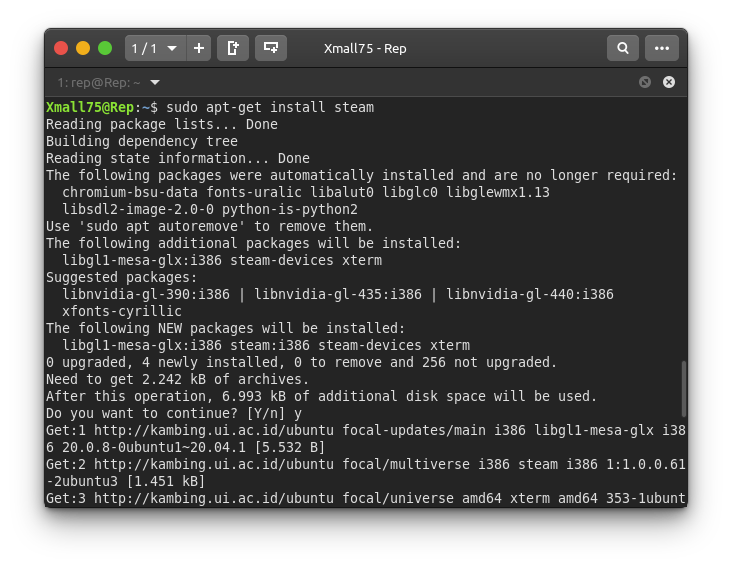Image resolution: width=732 pixels, height=568 pixels.
Task: Click the 'Xmall75 - Rep' window title
Action: [365, 49]
